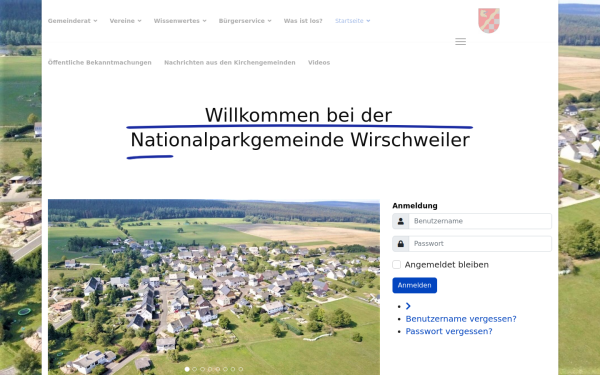The image size is (600, 375).
Task: Follow the Benutzername vergessen? link
Action: point(461,319)
